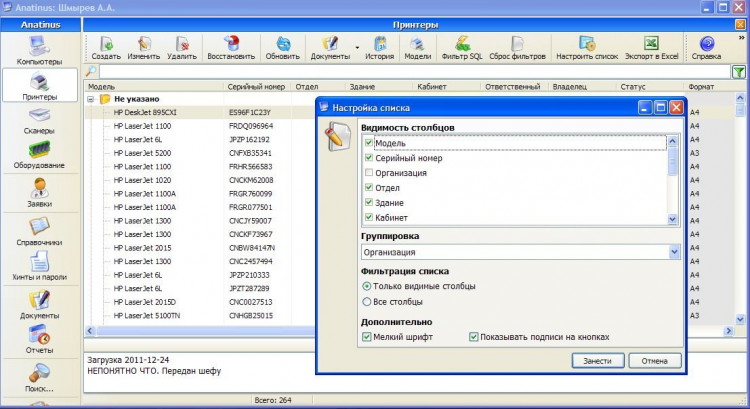Click the Статус column header
The height and width of the screenshot is (409, 750).
[x=650, y=87]
